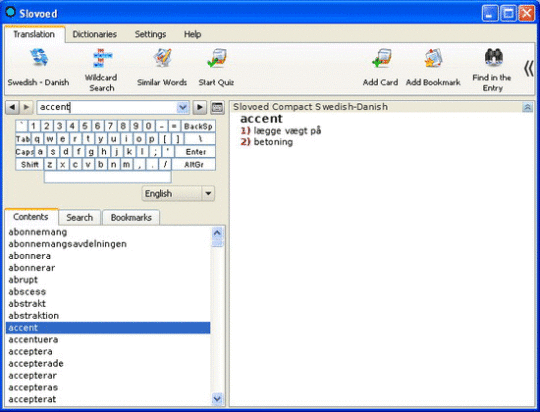The width and height of the screenshot is (540, 412).
Task: Click the space bar on virtual keyboard
Action: [x=107, y=177]
